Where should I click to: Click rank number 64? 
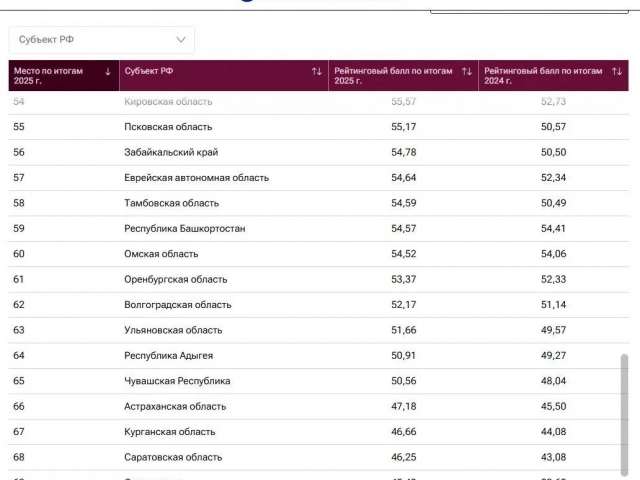click(19, 356)
